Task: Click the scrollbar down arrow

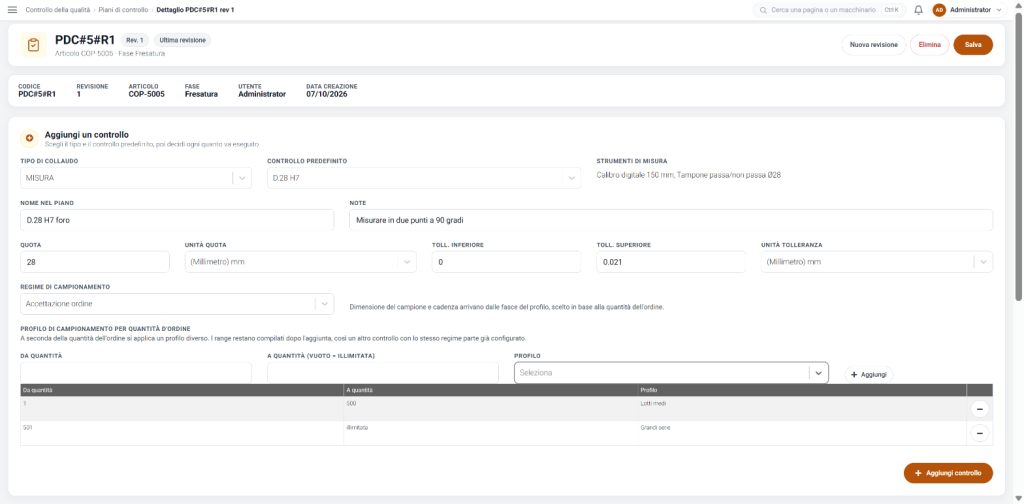Action: click(x=1019, y=499)
